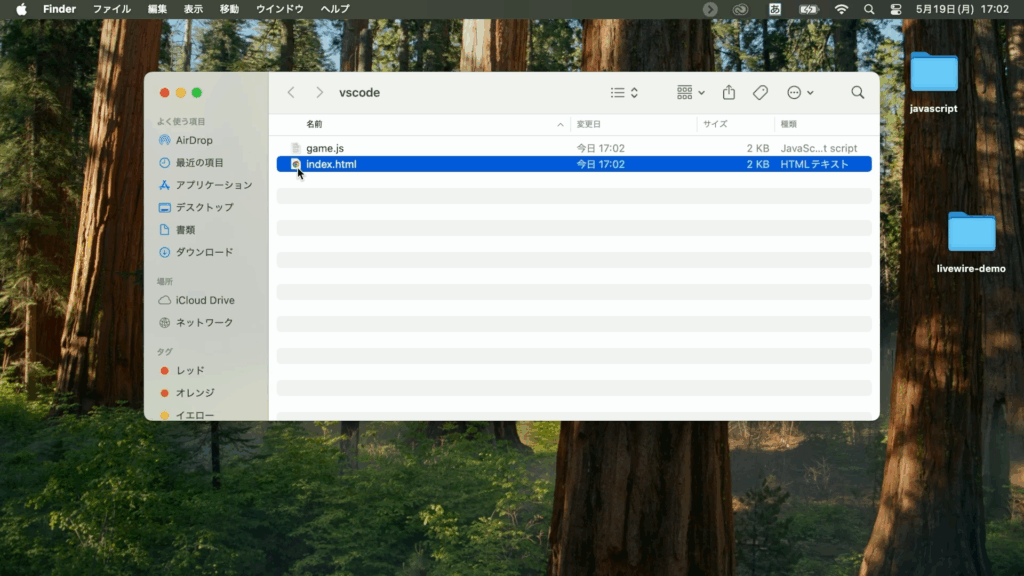
Task: Click the share icon in toolbar
Action: [729, 92]
